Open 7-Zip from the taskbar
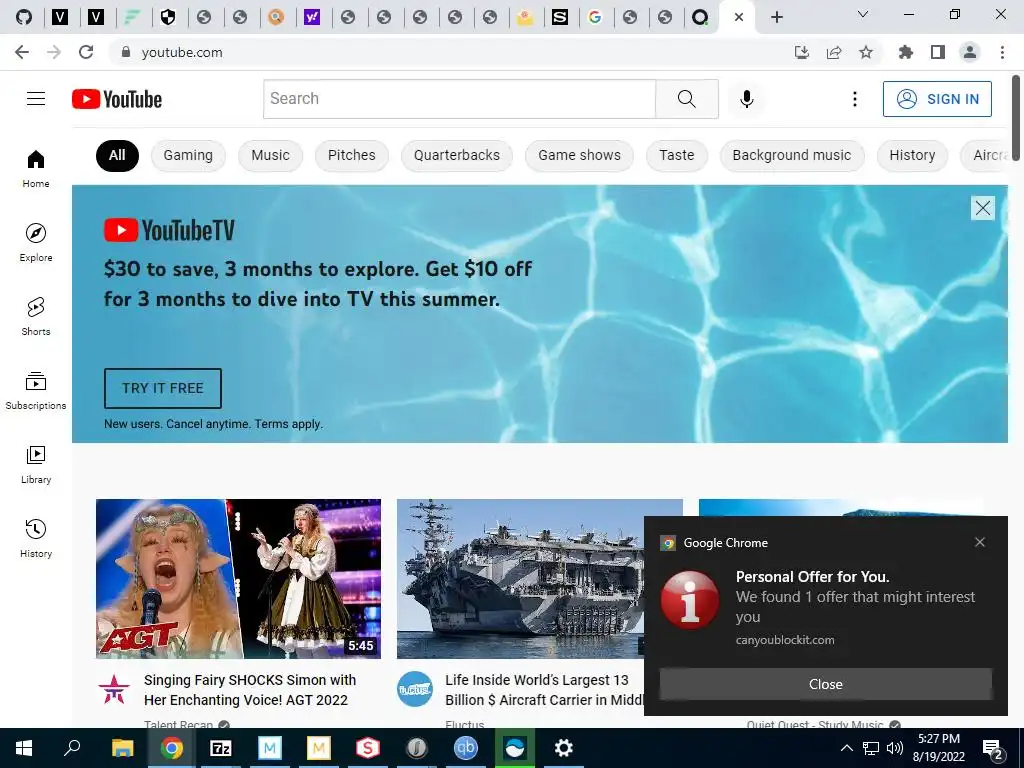 tap(221, 748)
